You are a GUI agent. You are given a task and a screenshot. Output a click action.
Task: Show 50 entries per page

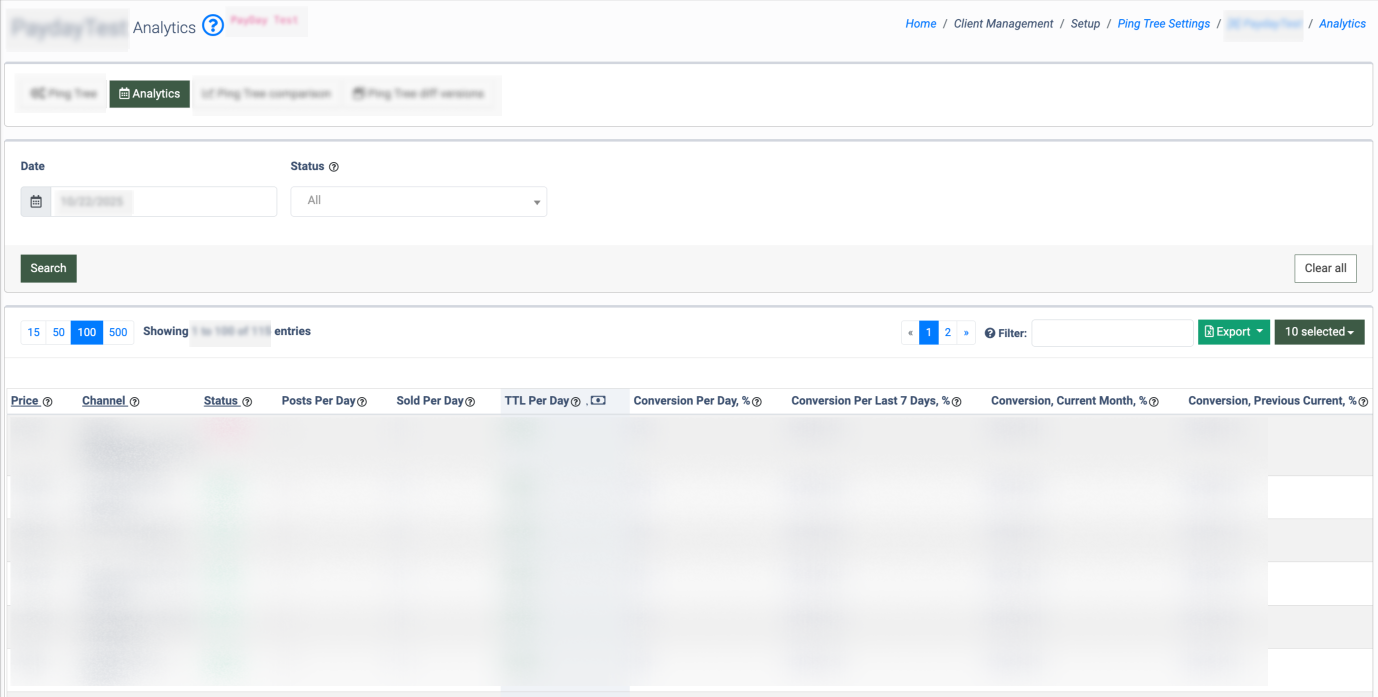point(59,332)
